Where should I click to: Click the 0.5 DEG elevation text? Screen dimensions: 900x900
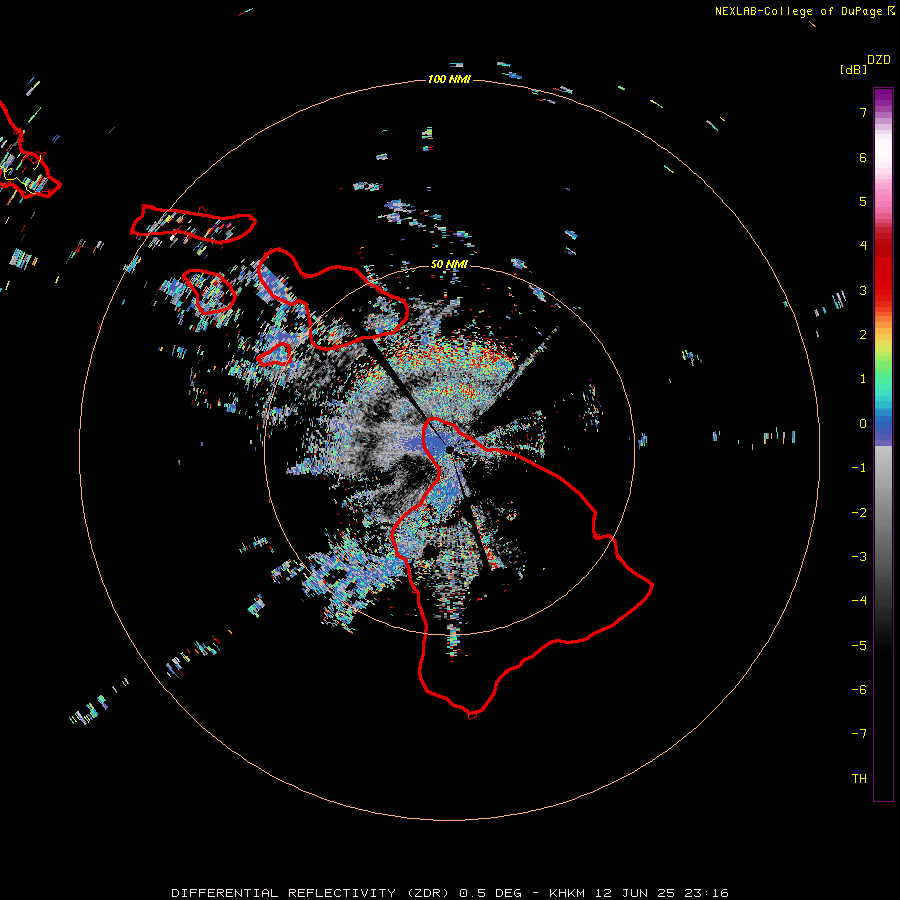coord(491,893)
